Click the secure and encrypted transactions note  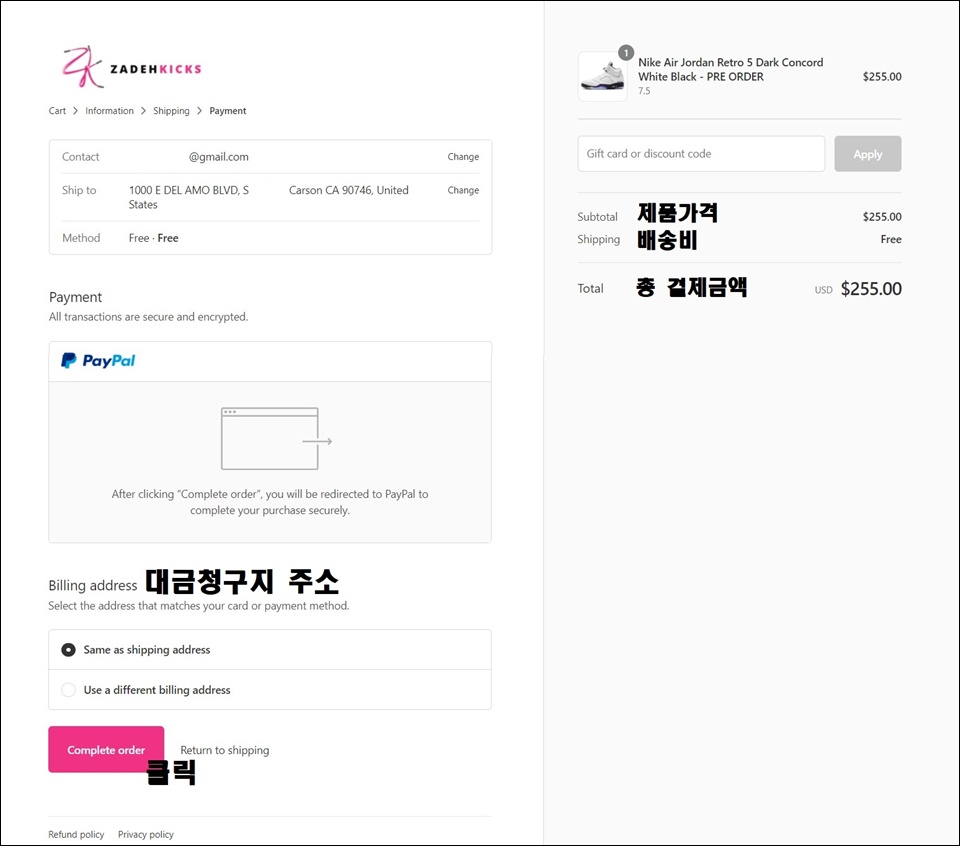tap(148, 317)
